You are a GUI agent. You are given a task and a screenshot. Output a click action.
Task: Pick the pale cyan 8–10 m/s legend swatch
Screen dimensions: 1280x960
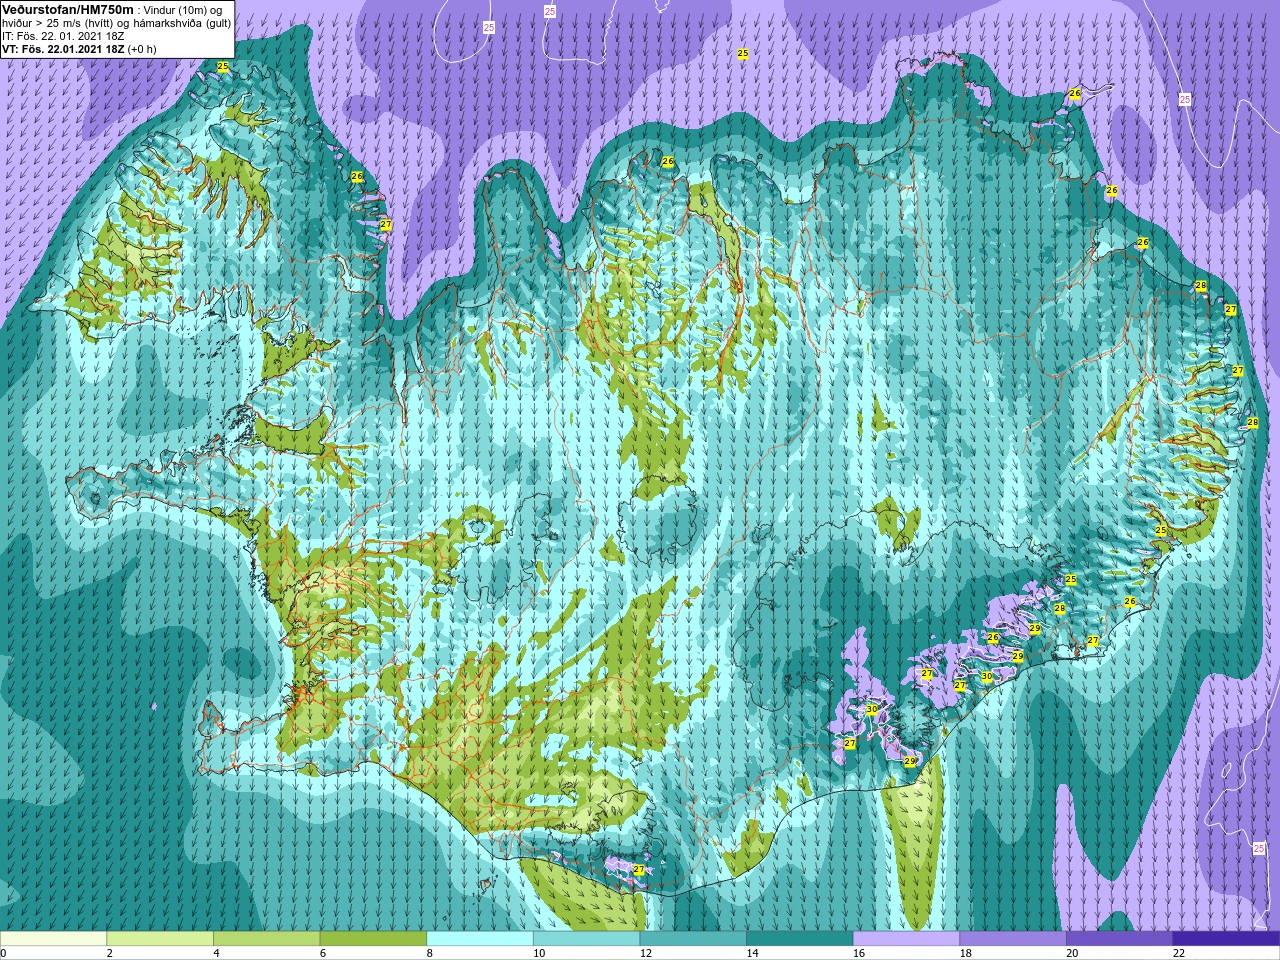(480, 939)
